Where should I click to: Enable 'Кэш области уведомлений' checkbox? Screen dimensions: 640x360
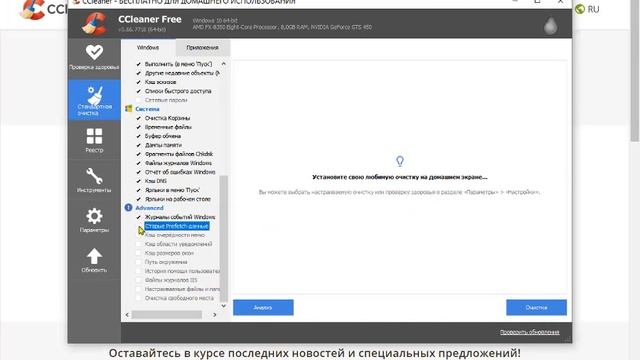click(x=138, y=244)
